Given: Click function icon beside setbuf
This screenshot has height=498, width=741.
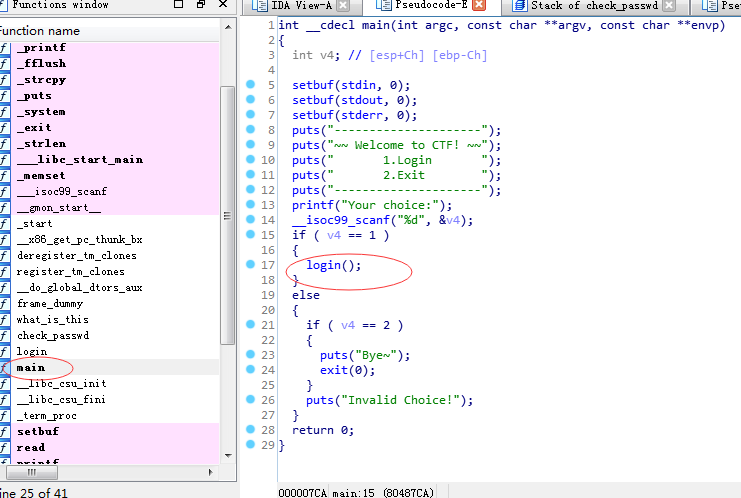Looking at the screenshot, I should click(x=4, y=432).
